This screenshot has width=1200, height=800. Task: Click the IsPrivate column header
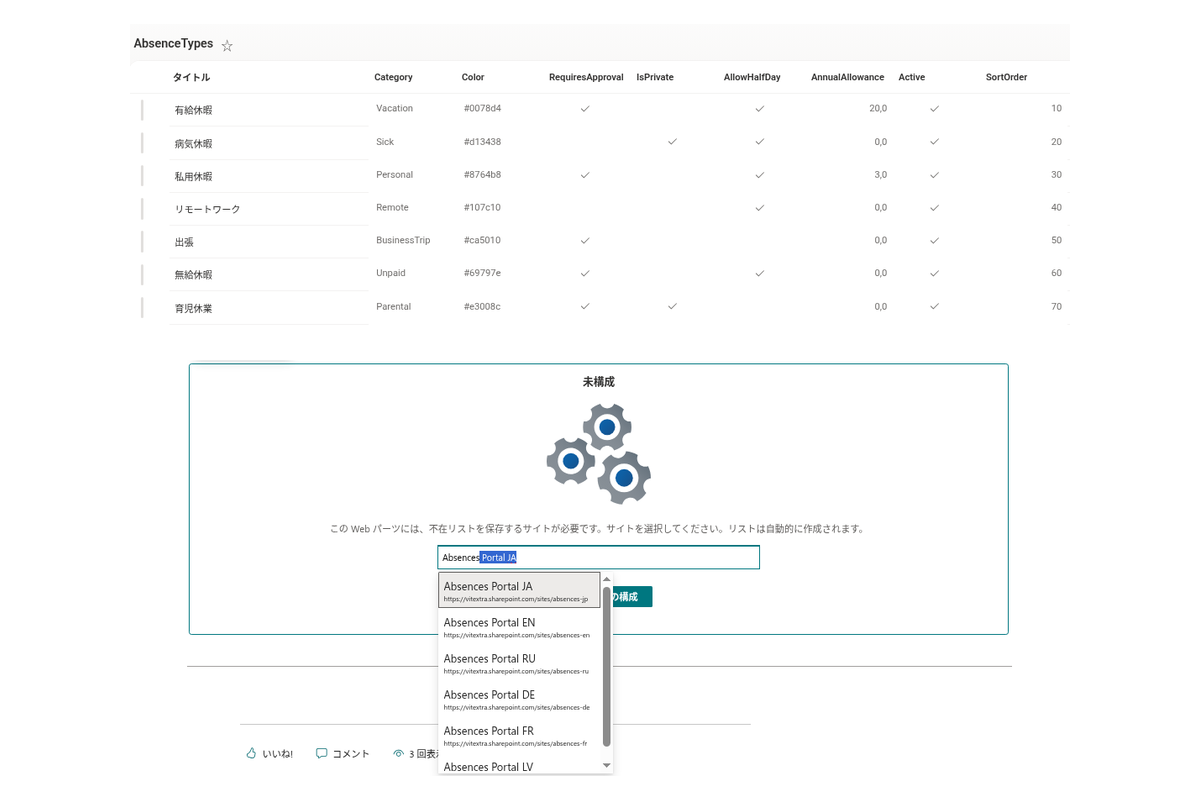[655, 77]
